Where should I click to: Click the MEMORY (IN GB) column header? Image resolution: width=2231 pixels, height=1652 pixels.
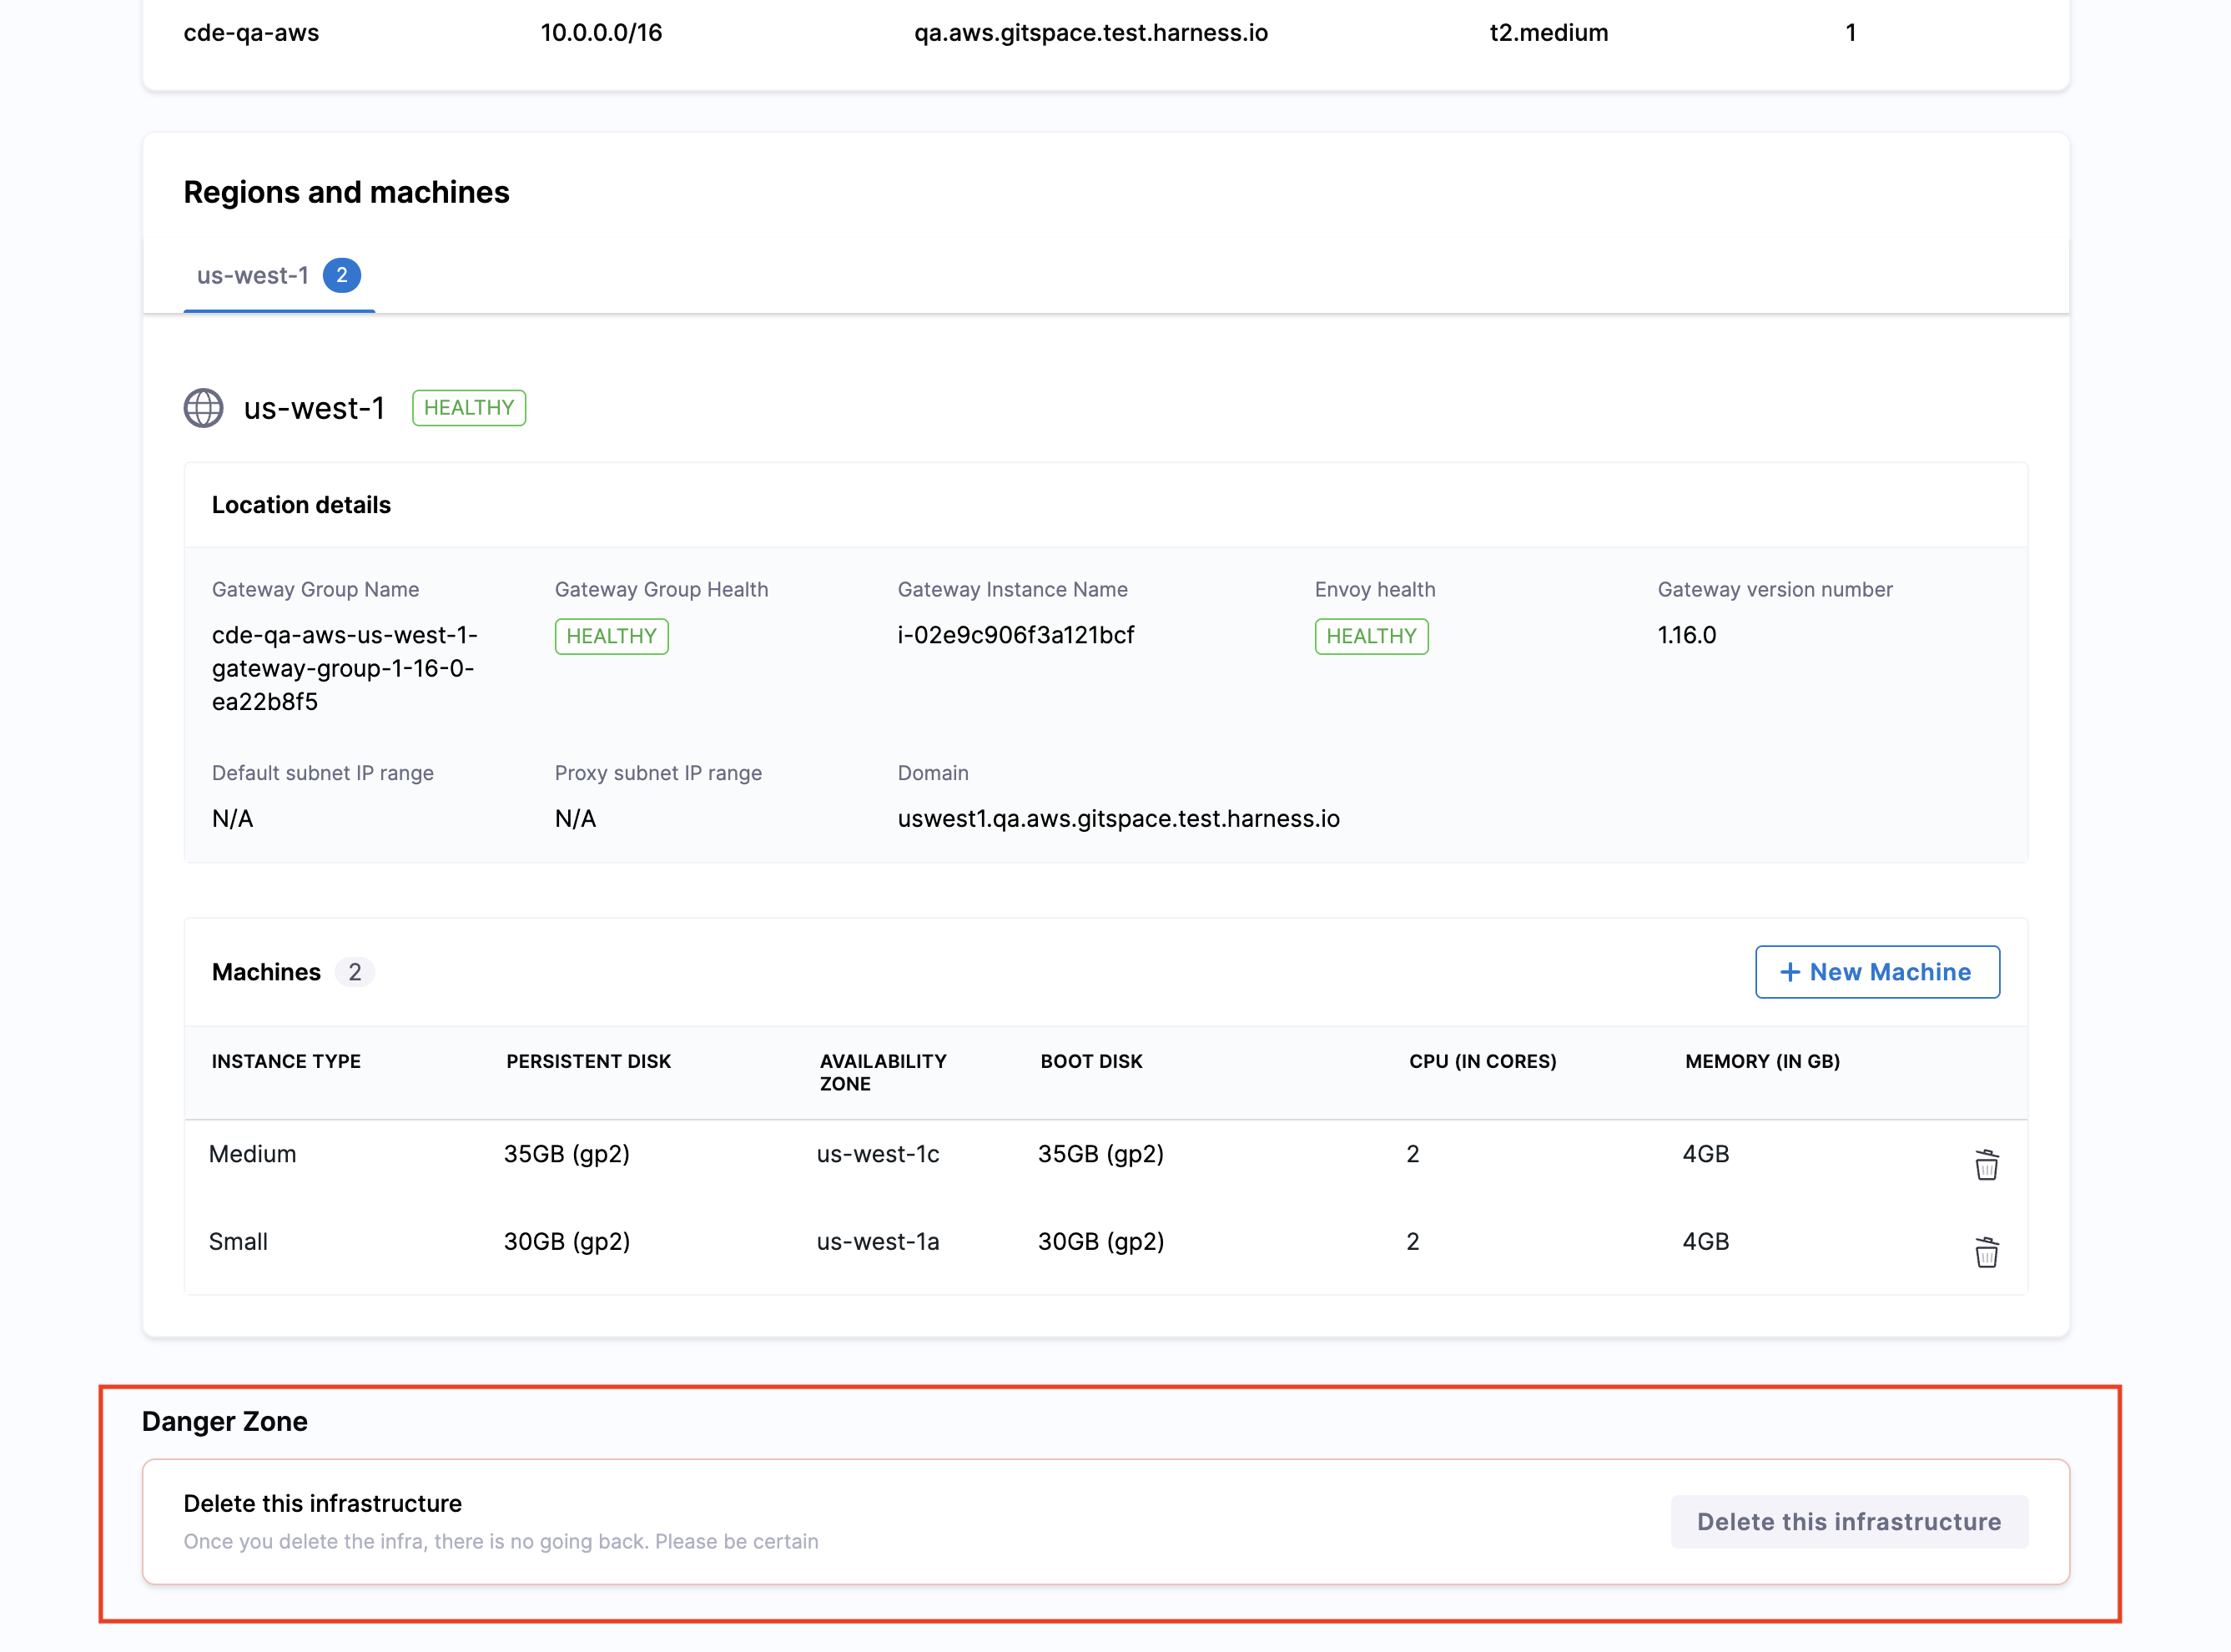pyautogui.click(x=1762, y=1062)
